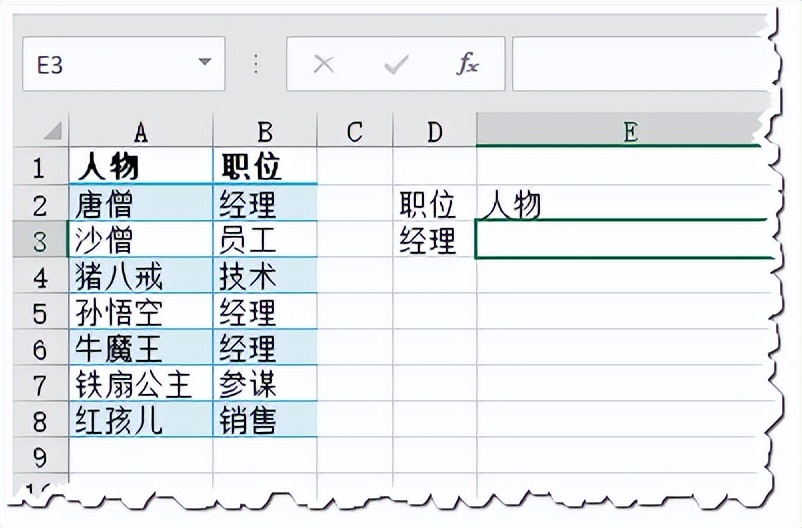Select column C header

pyautogui.click(x=354, y=131)
